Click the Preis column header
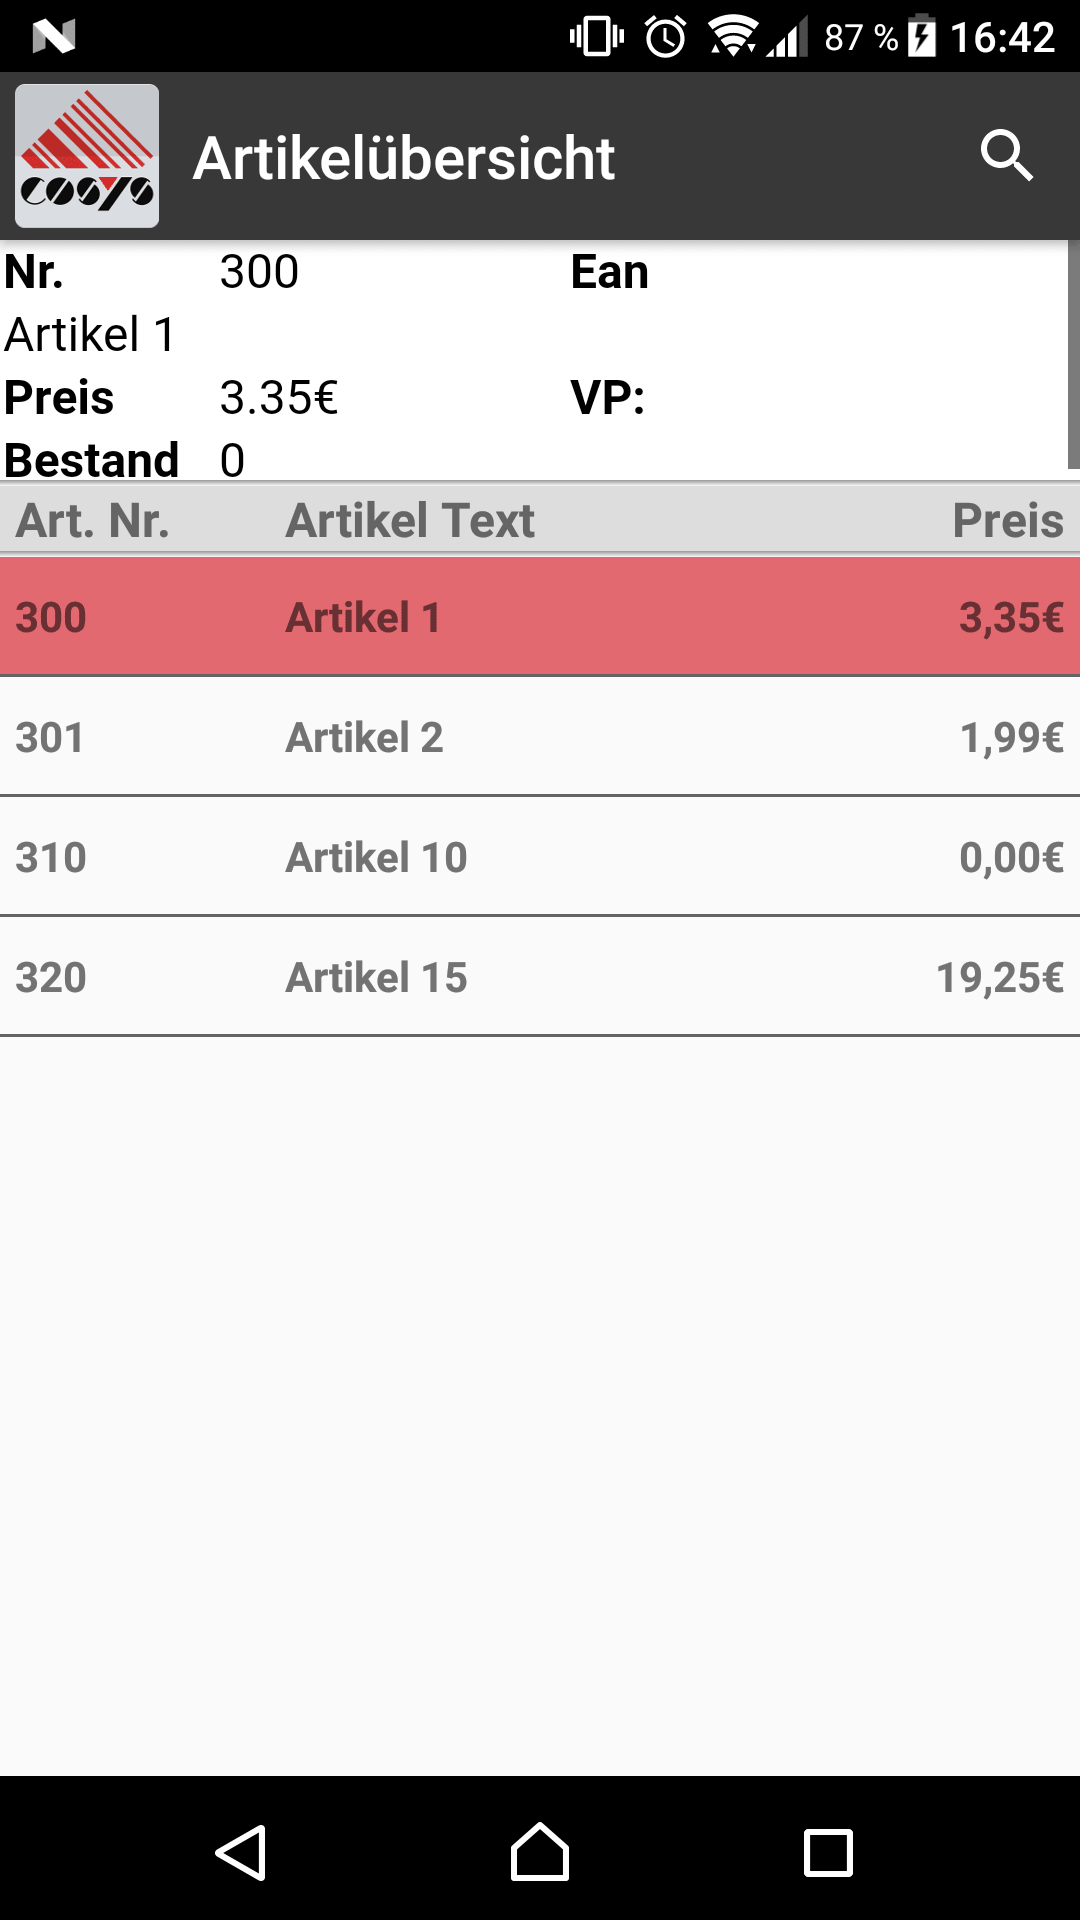The width and height of the screenshot is (1080, 1920). click(1008, 520)
